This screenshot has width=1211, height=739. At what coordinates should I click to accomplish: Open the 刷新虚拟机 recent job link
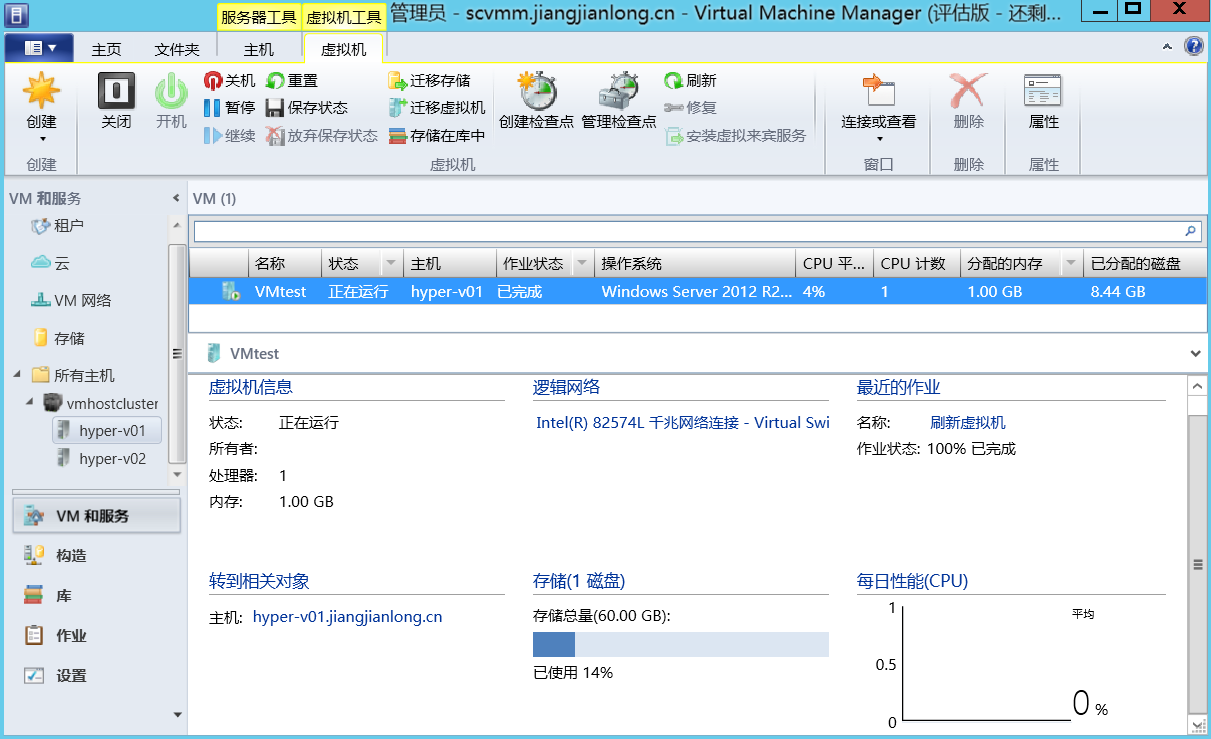[968, 422]
